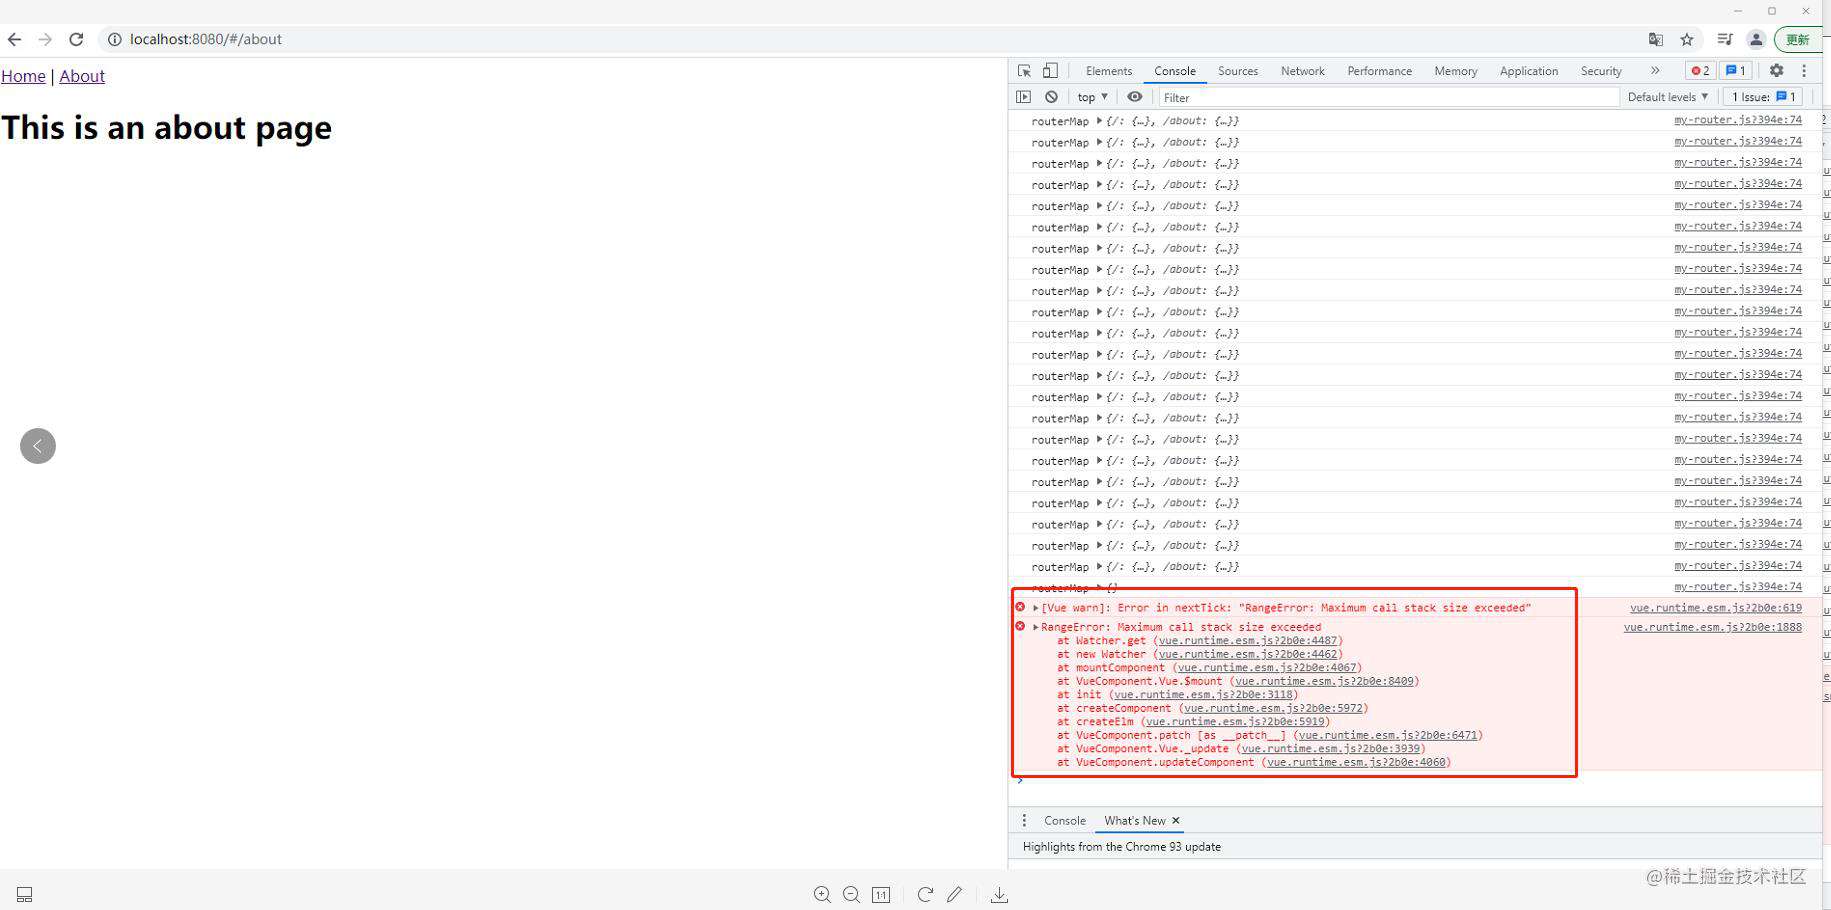Select the Console tab in DevTools
This screenshot has width=1831, height=910.
(1175, 71)
